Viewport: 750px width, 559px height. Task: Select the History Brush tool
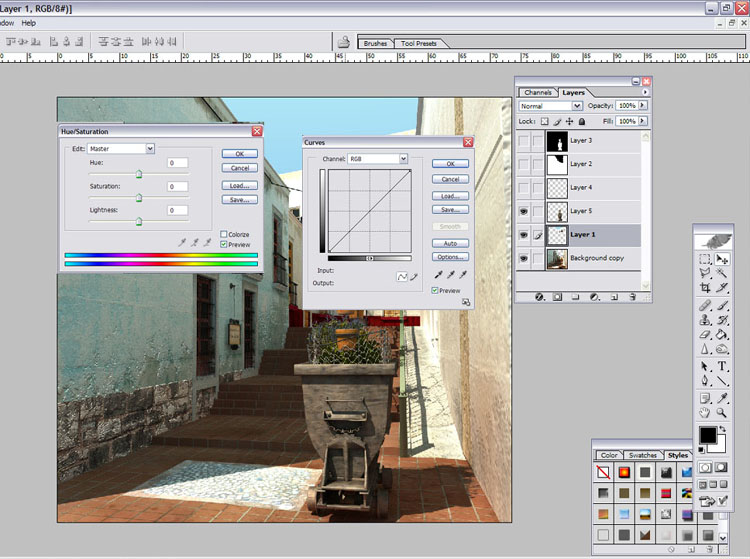(x=721, y=320)
